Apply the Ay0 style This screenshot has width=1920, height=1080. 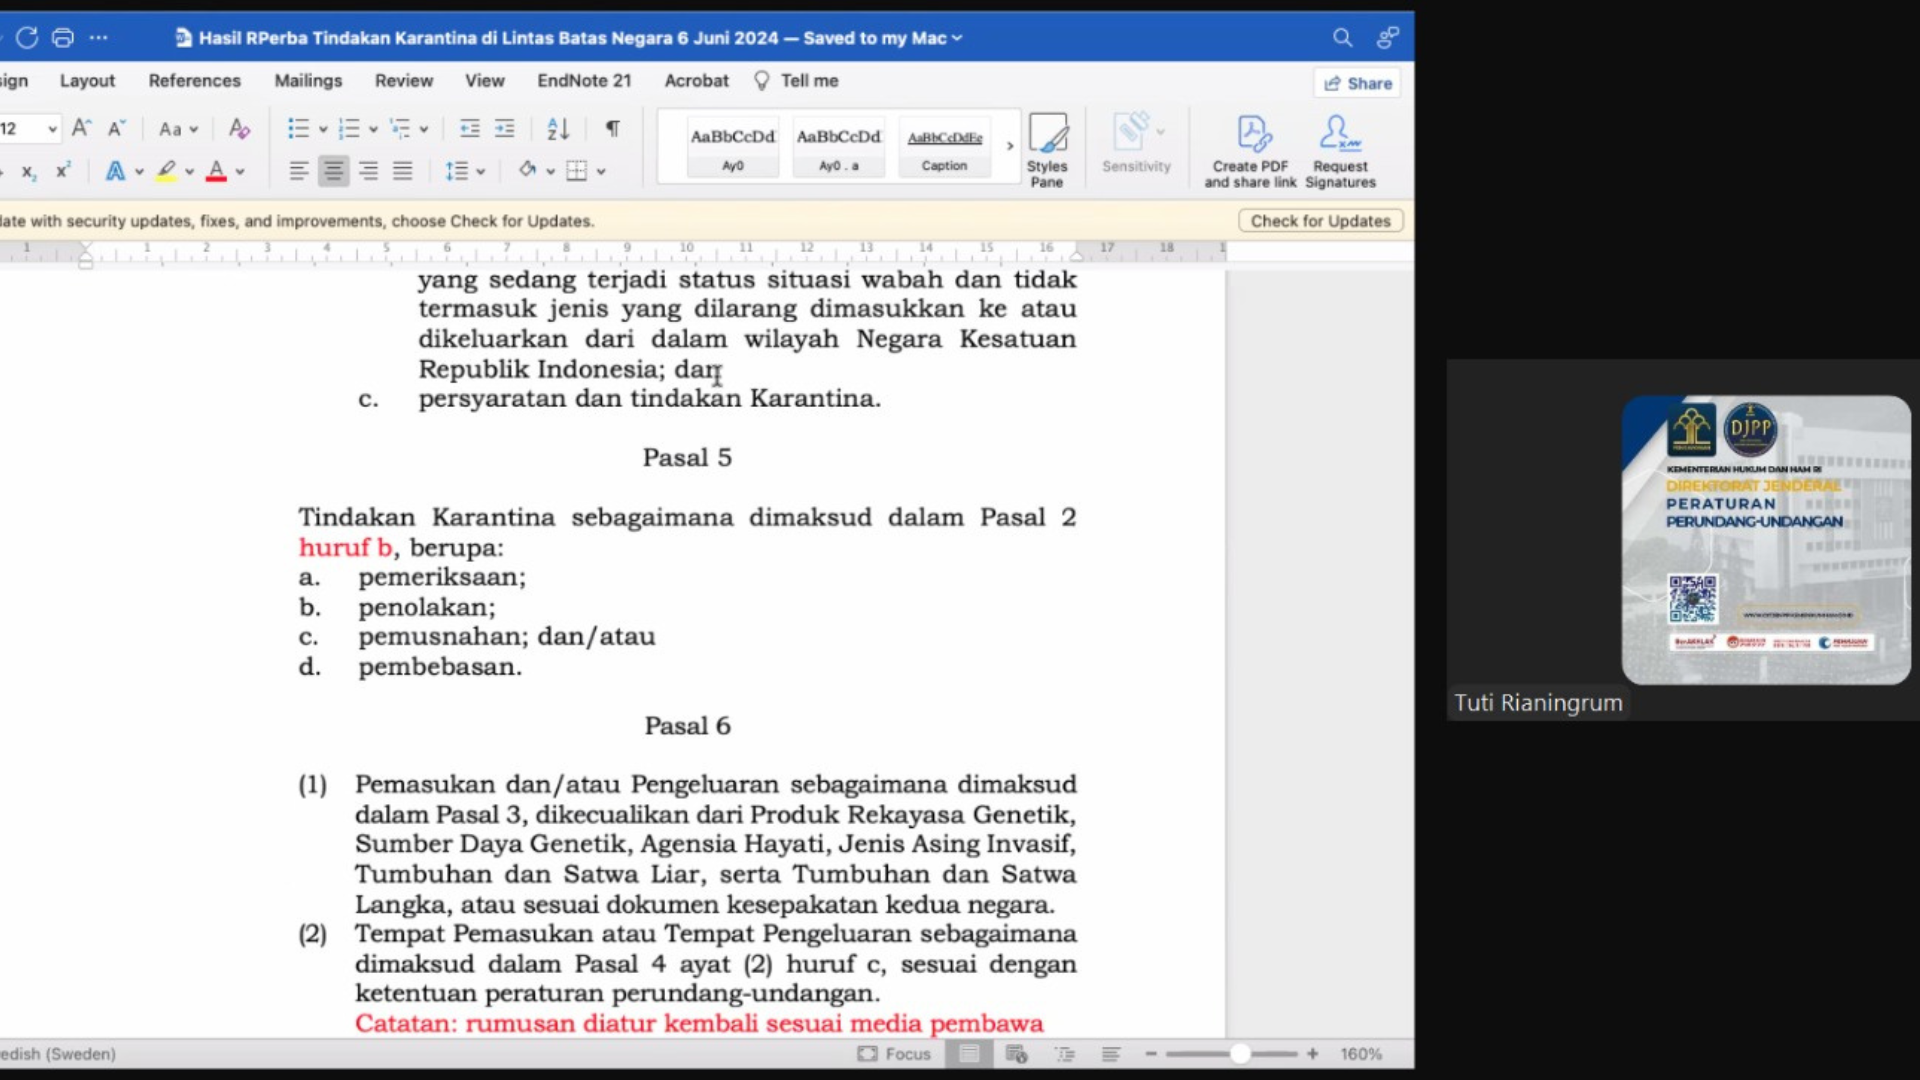pyautogui.click(x=733, y=147)
